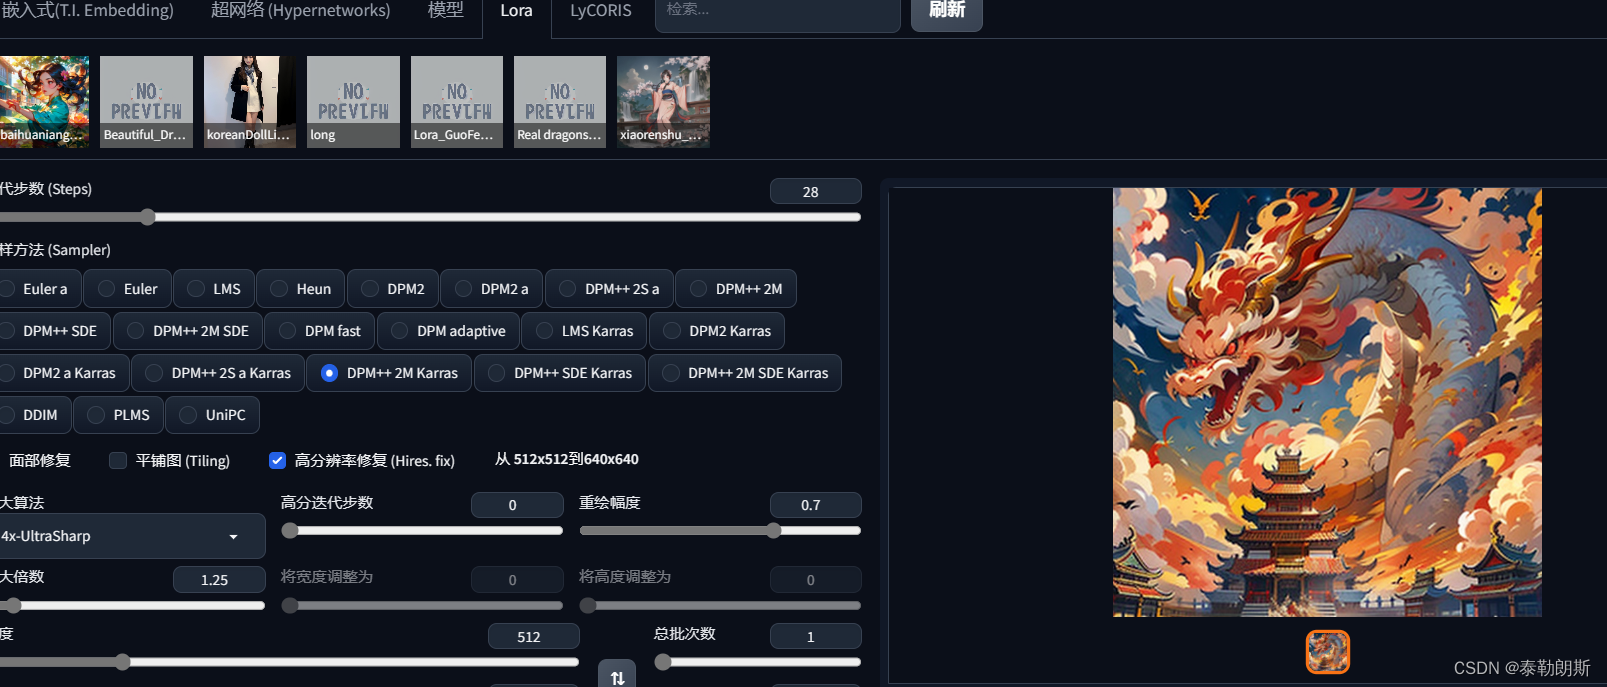Select the DPM++ SDE sampler
1607x687 pixels.
pyautogui.click(x=54, y=331)
